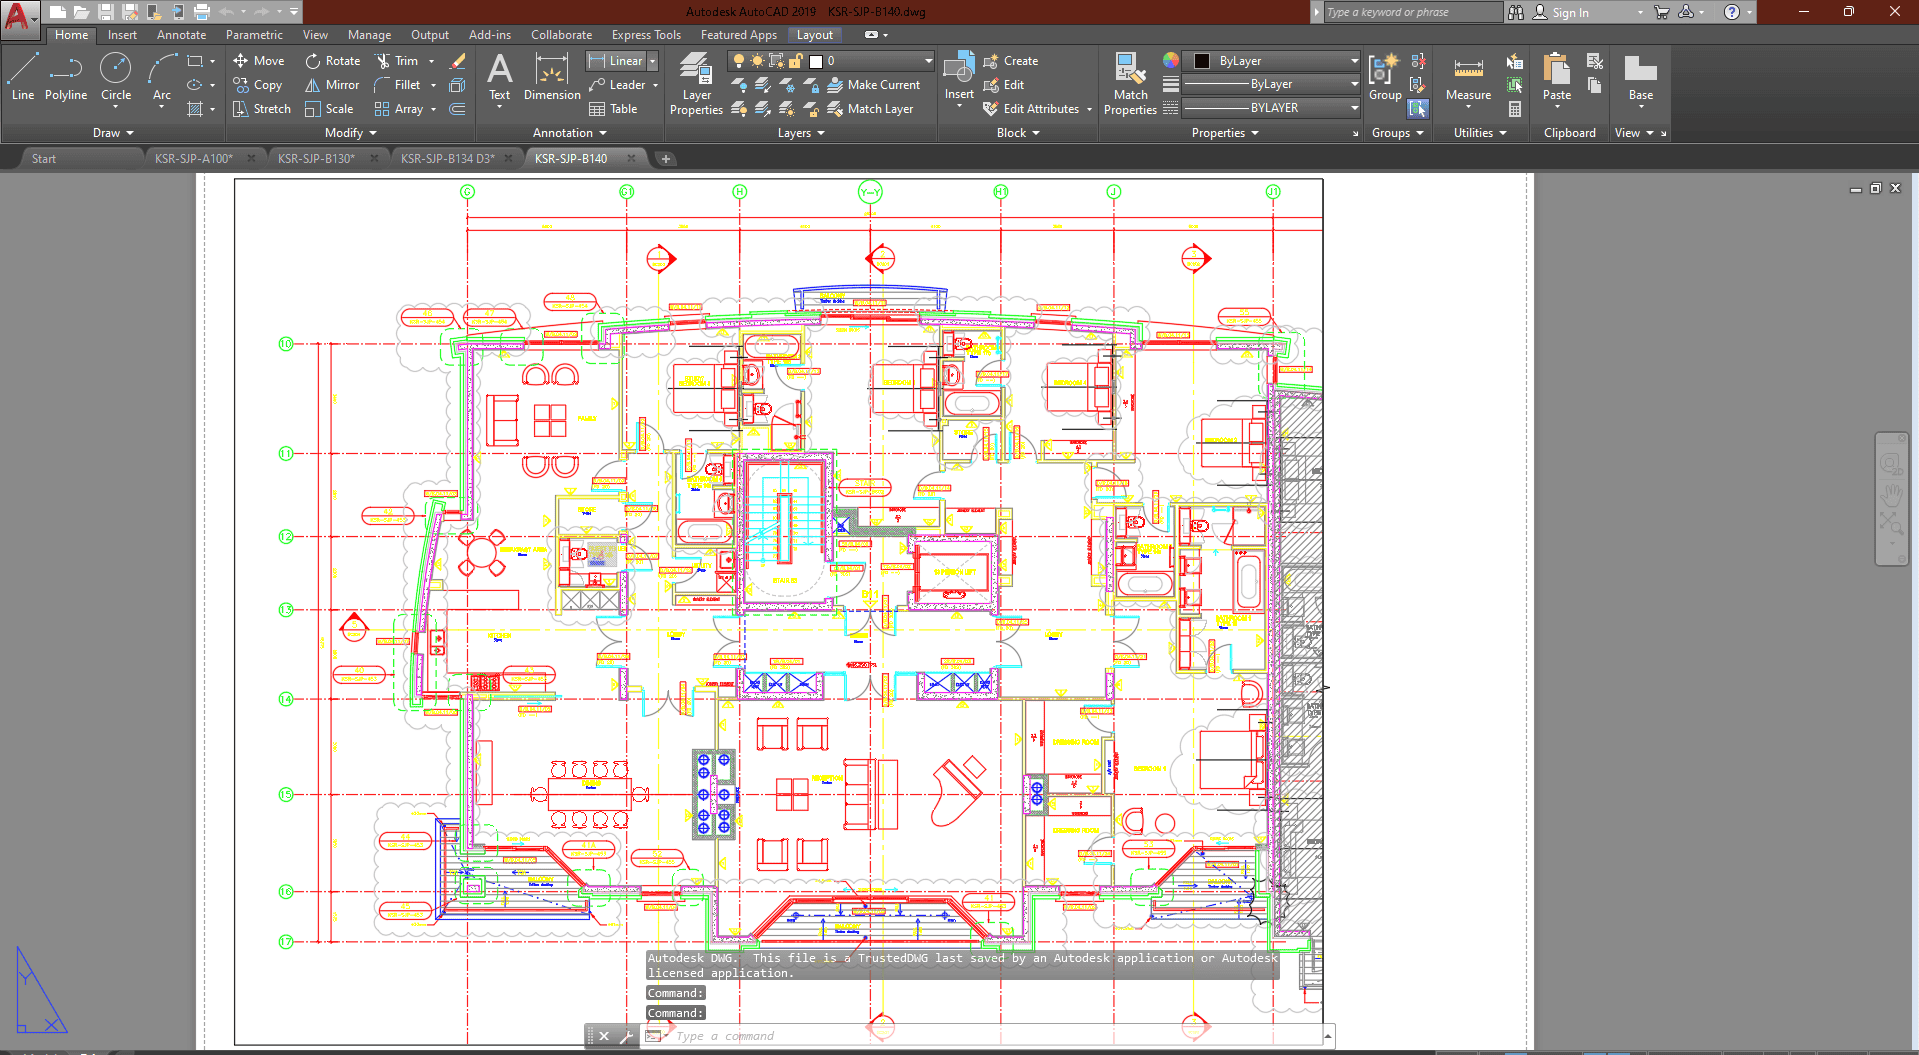Open Layer Properties manager

(x=696, y=85)
